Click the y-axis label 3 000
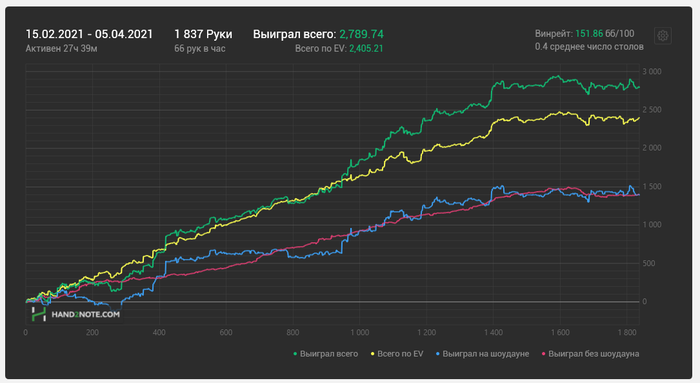Screen dimensions: 700x383 coord(652,71)
